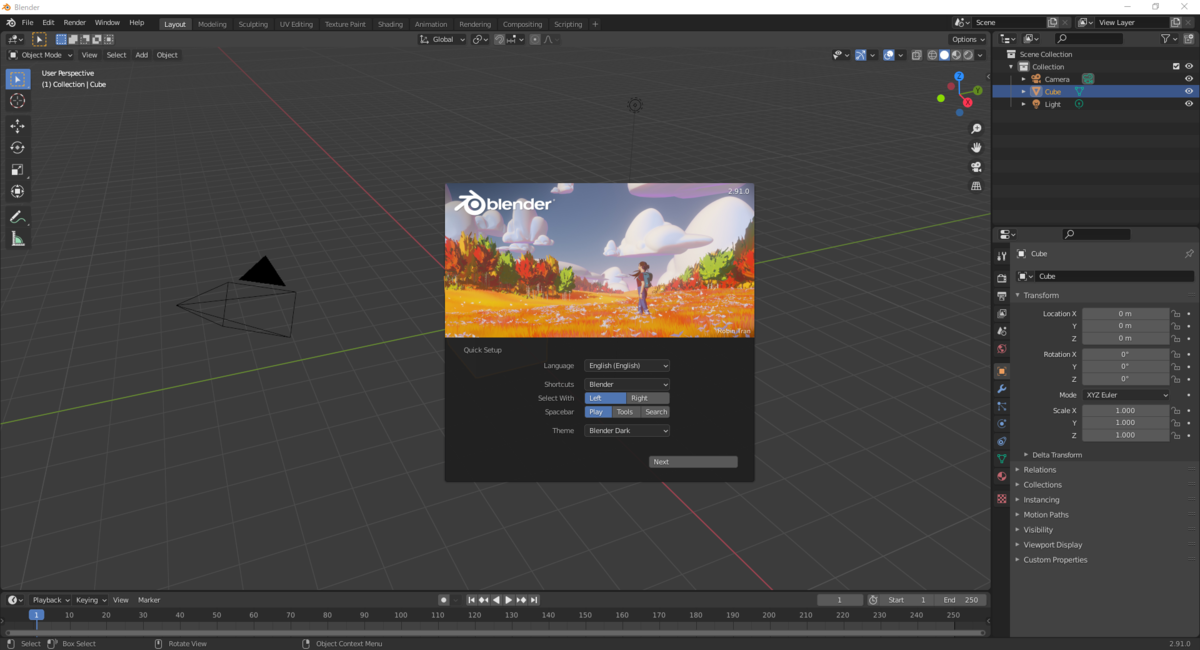Open the rotation Mode XYZ Euler dropdown
This screenshot has height=650, width=1200.
1126,395
